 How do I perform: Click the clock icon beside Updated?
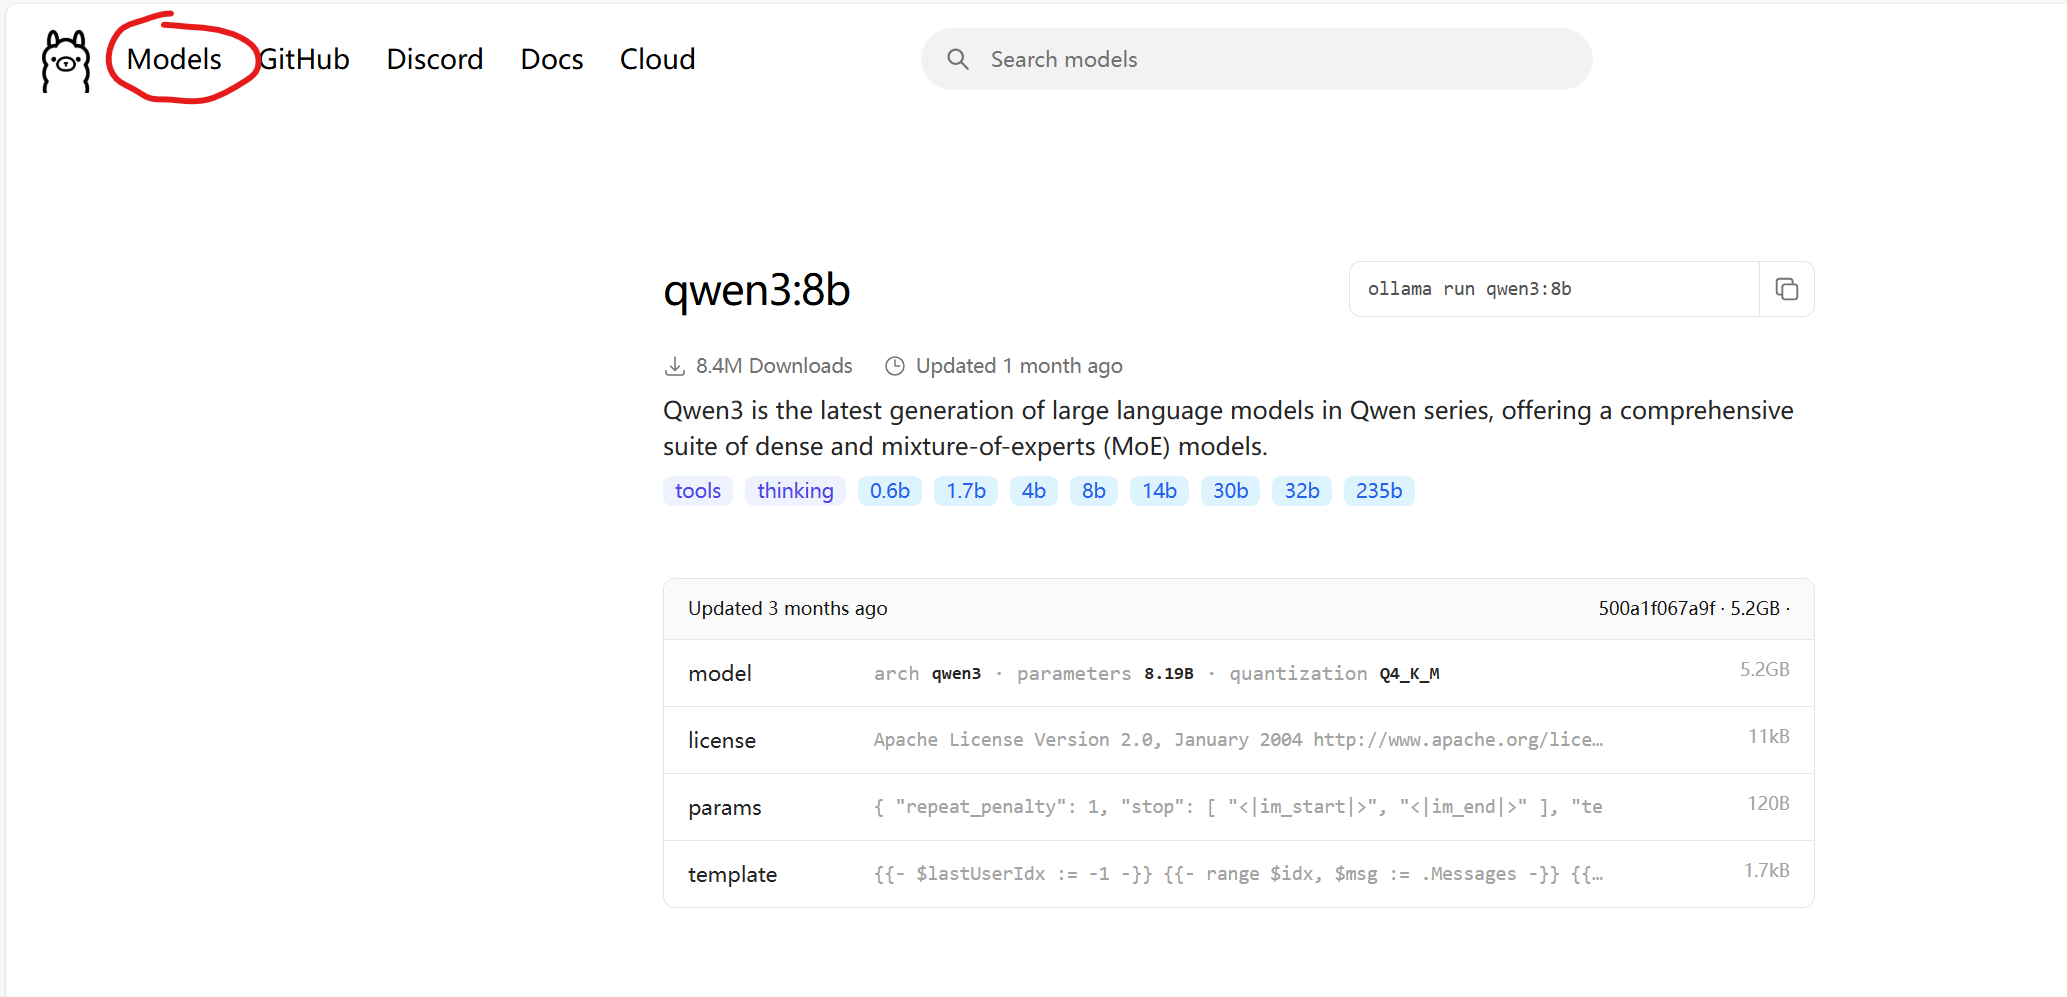pyautogui.click(x=895, y=366)
